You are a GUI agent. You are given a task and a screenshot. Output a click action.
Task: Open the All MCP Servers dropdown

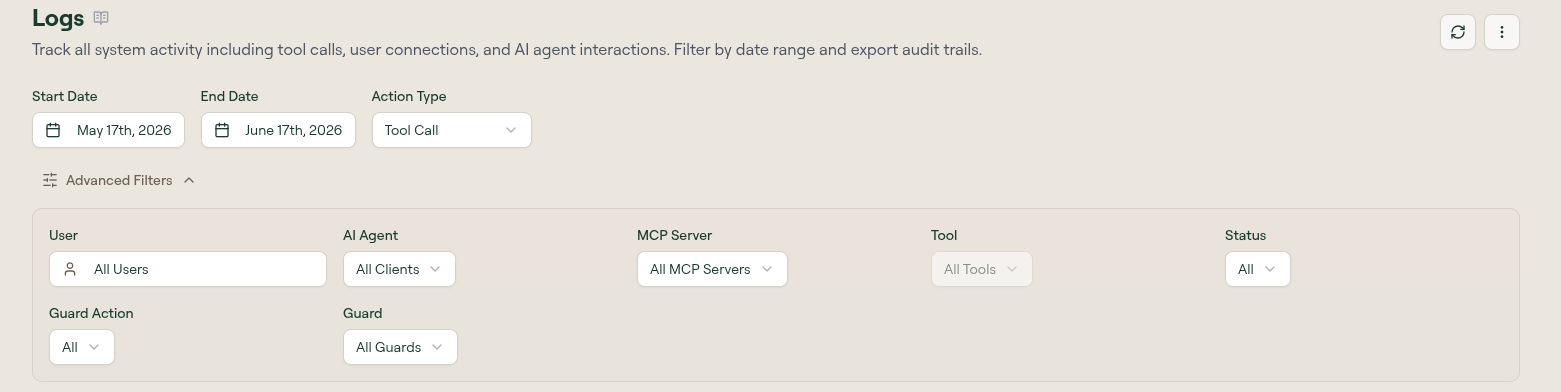712,269
